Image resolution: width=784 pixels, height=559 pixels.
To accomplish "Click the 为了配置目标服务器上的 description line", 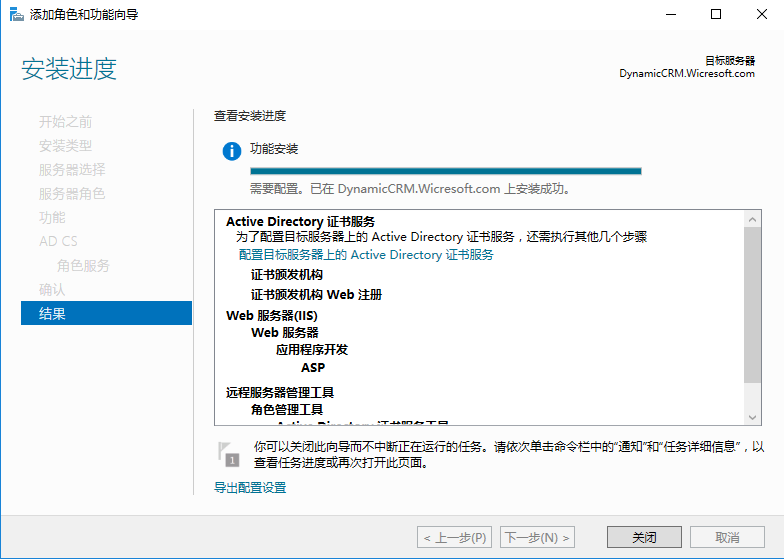I will click(x=442, y=236).
